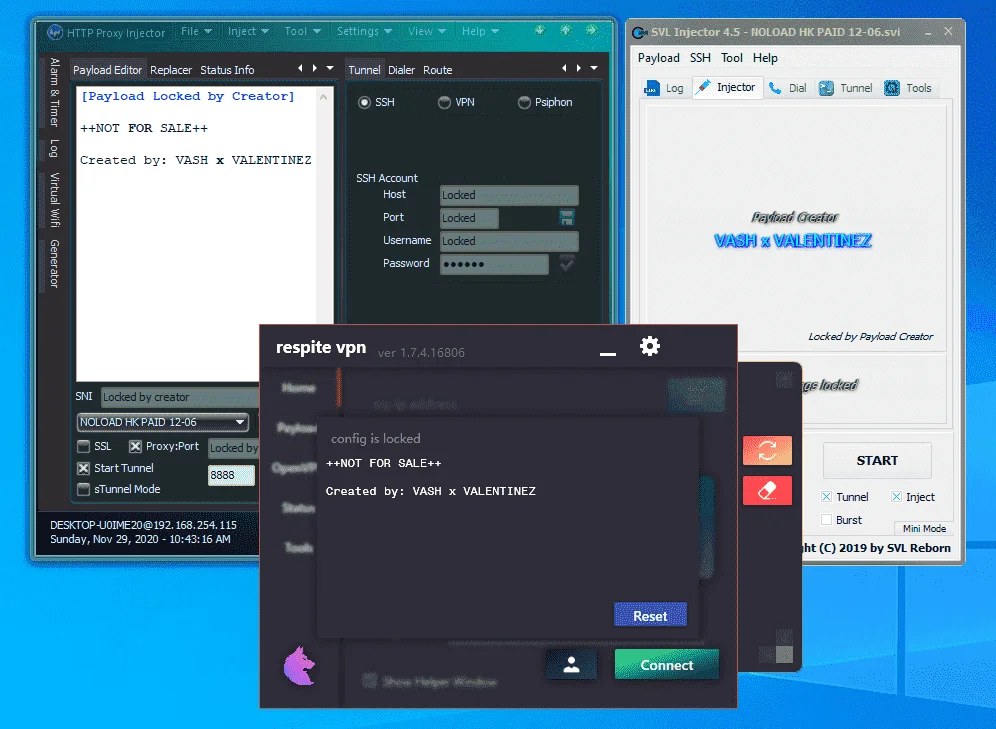Open the View menu in HTTP Proxy Injector
The width and height of the screenshot is (996, 729).
tap(426, 31)
